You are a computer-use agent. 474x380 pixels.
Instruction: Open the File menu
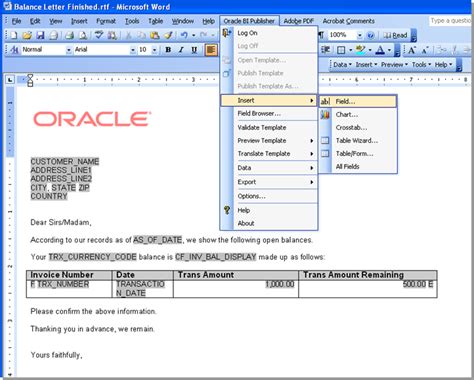[x=16, y=21]
